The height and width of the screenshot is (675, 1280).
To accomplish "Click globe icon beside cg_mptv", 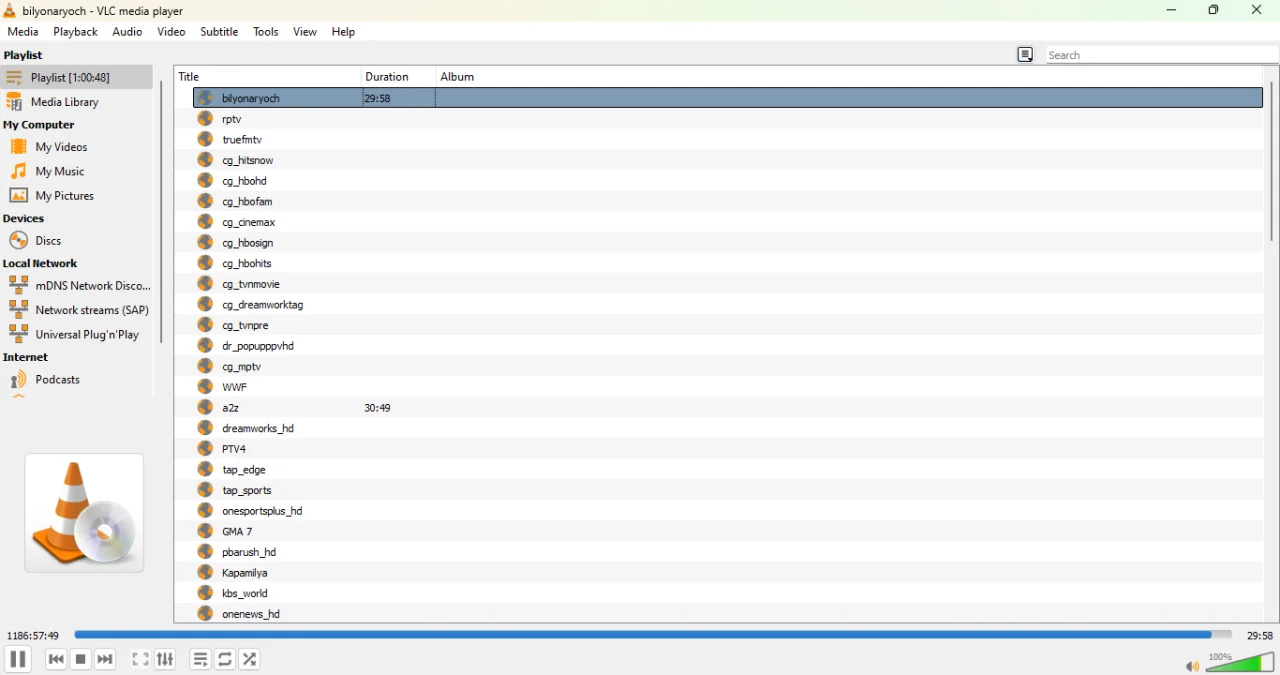I will coord(206,366).
